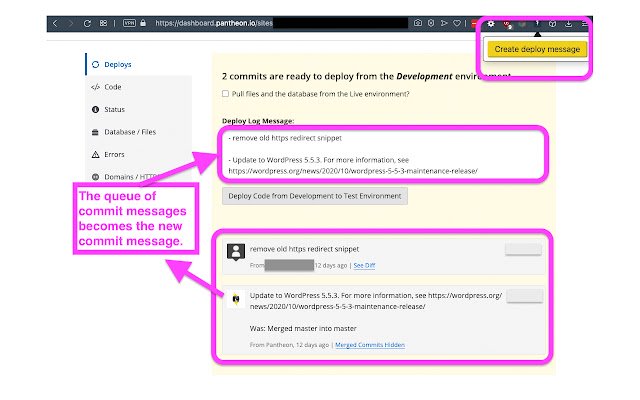Click the Domains globe icon
640x400 pixels.
96,177
